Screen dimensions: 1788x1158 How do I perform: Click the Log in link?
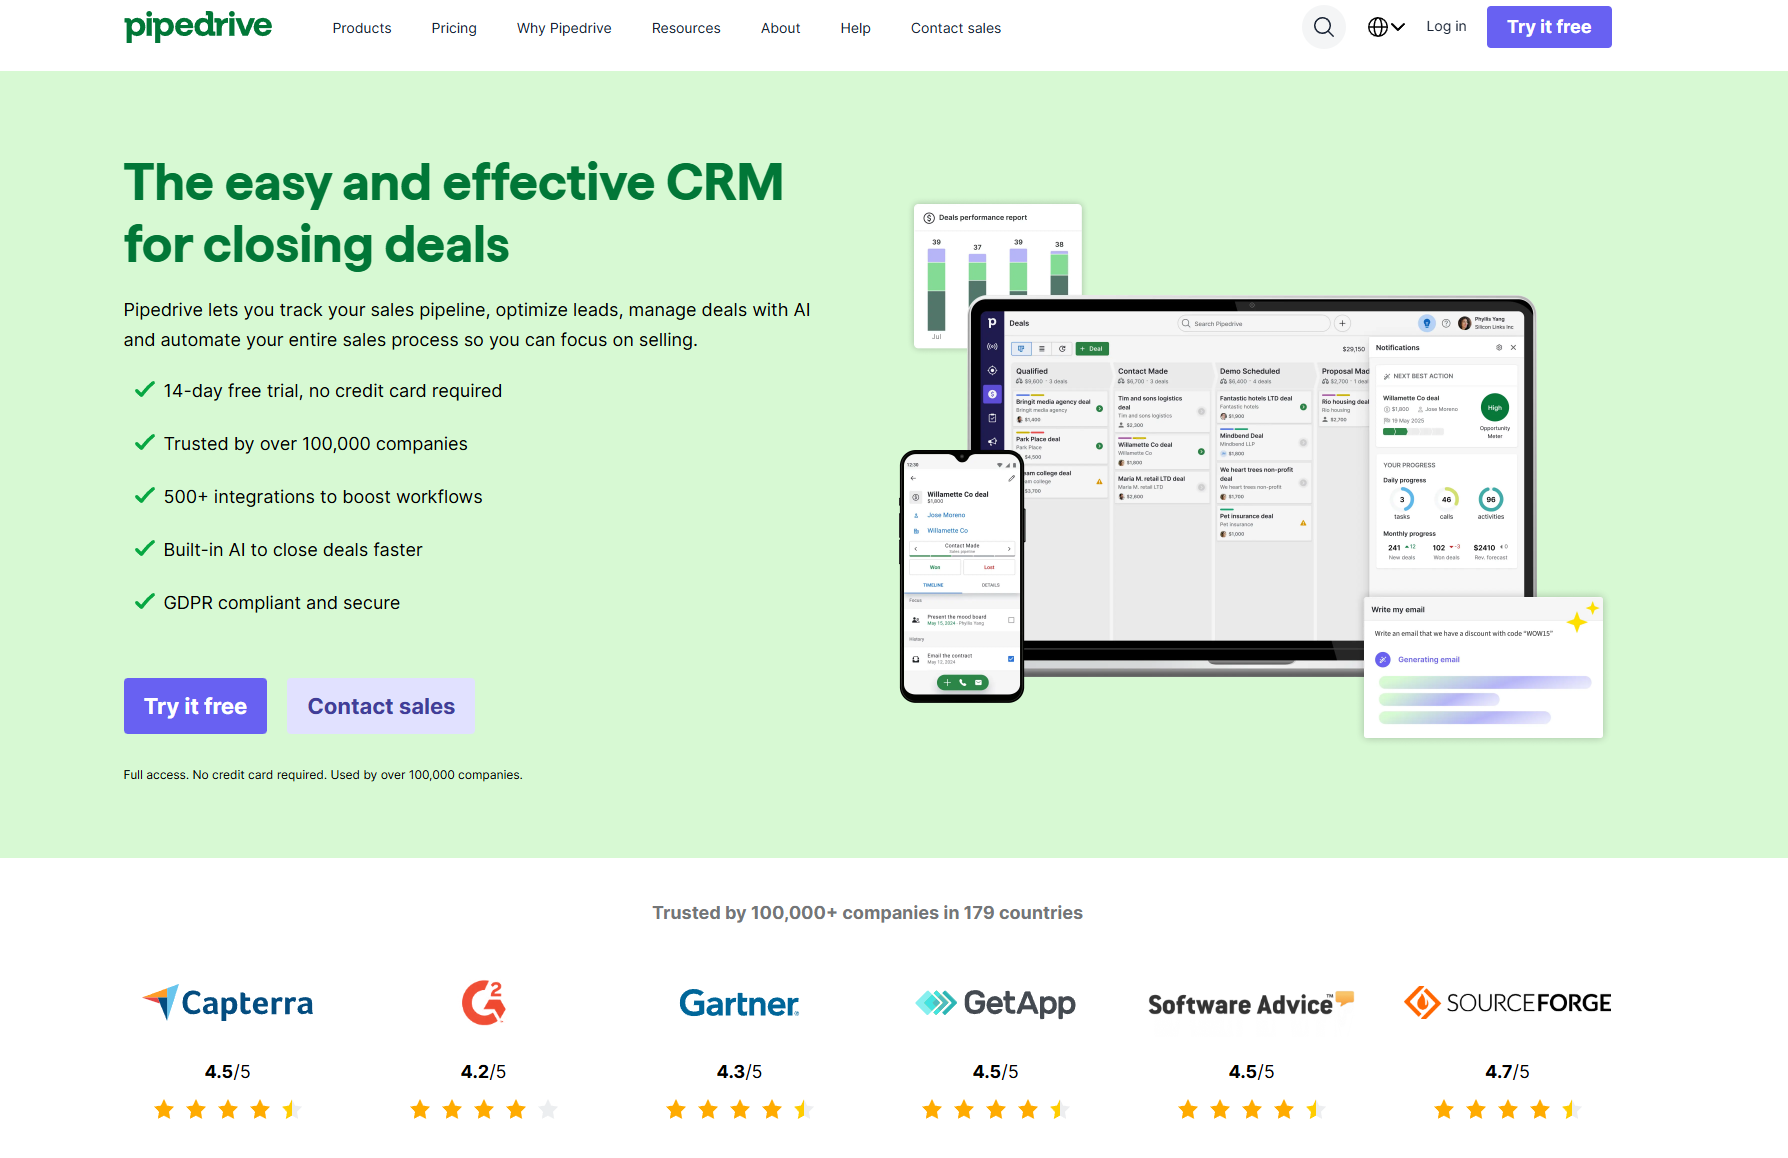1446,27
